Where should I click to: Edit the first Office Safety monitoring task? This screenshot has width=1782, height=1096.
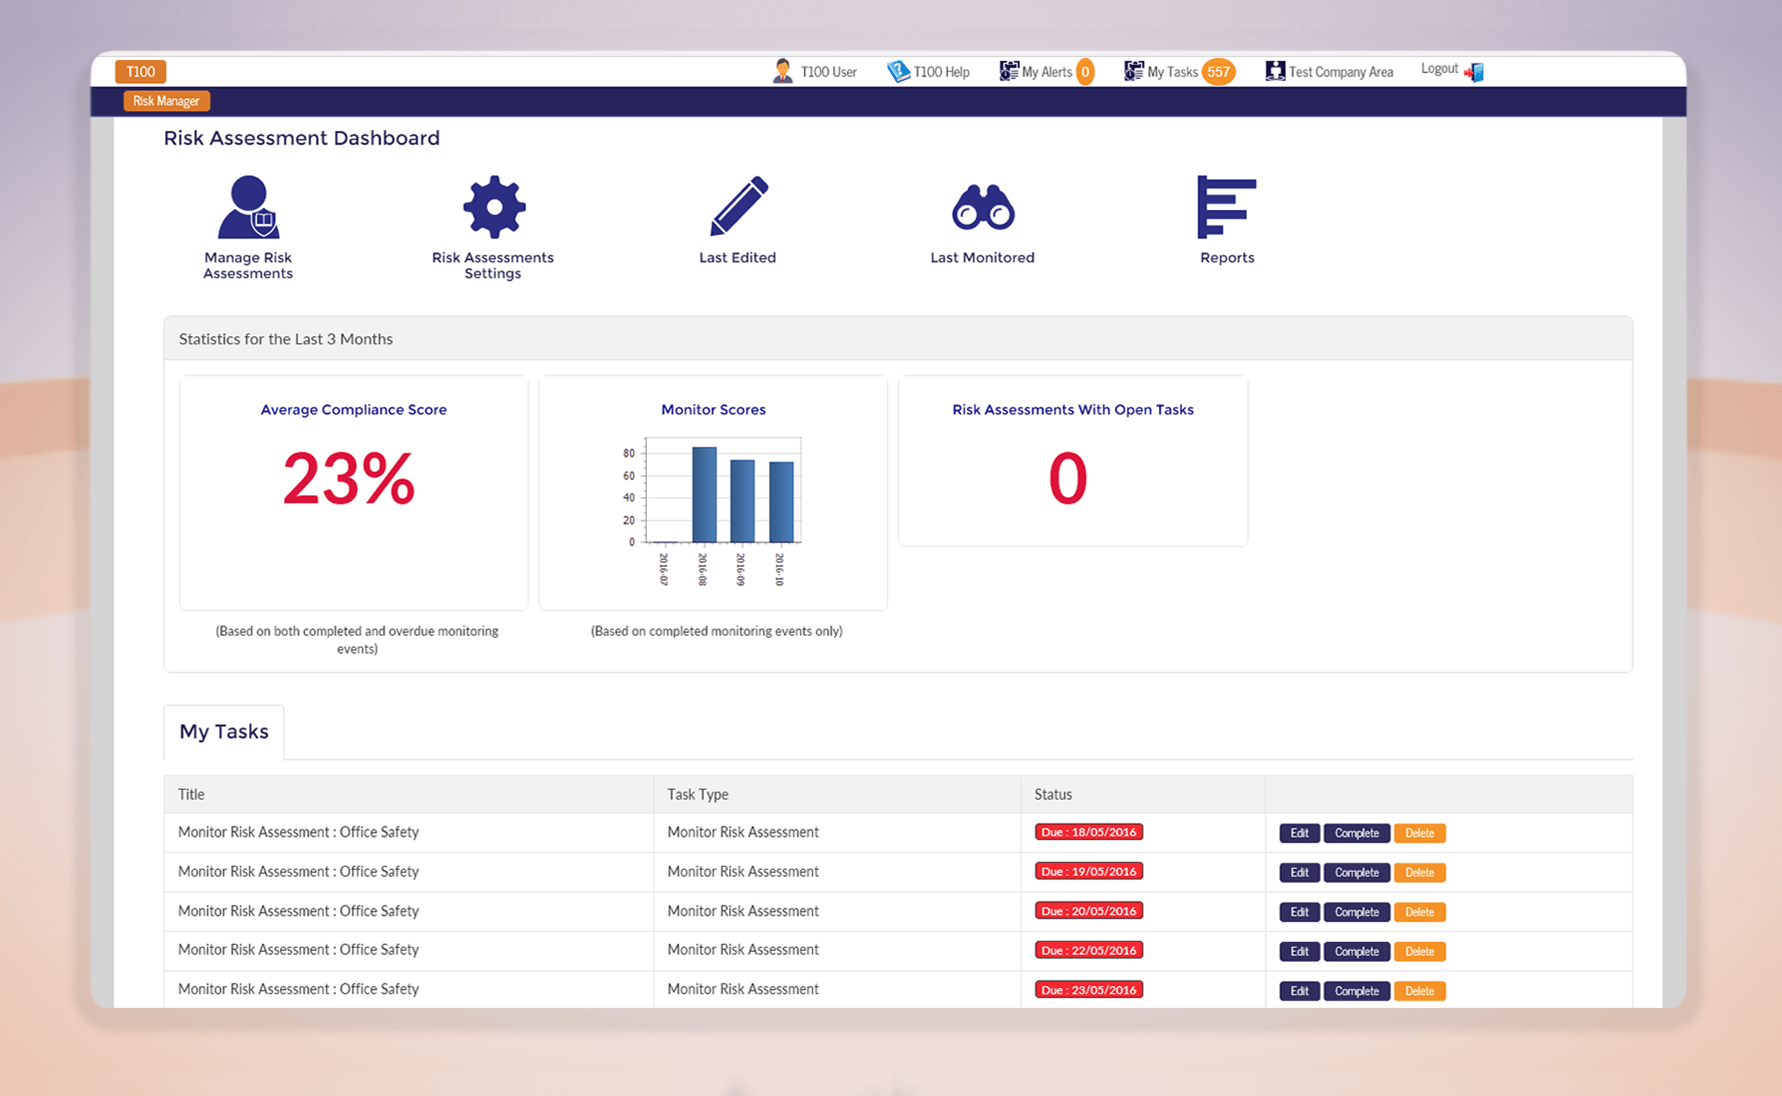[1298, 832]
